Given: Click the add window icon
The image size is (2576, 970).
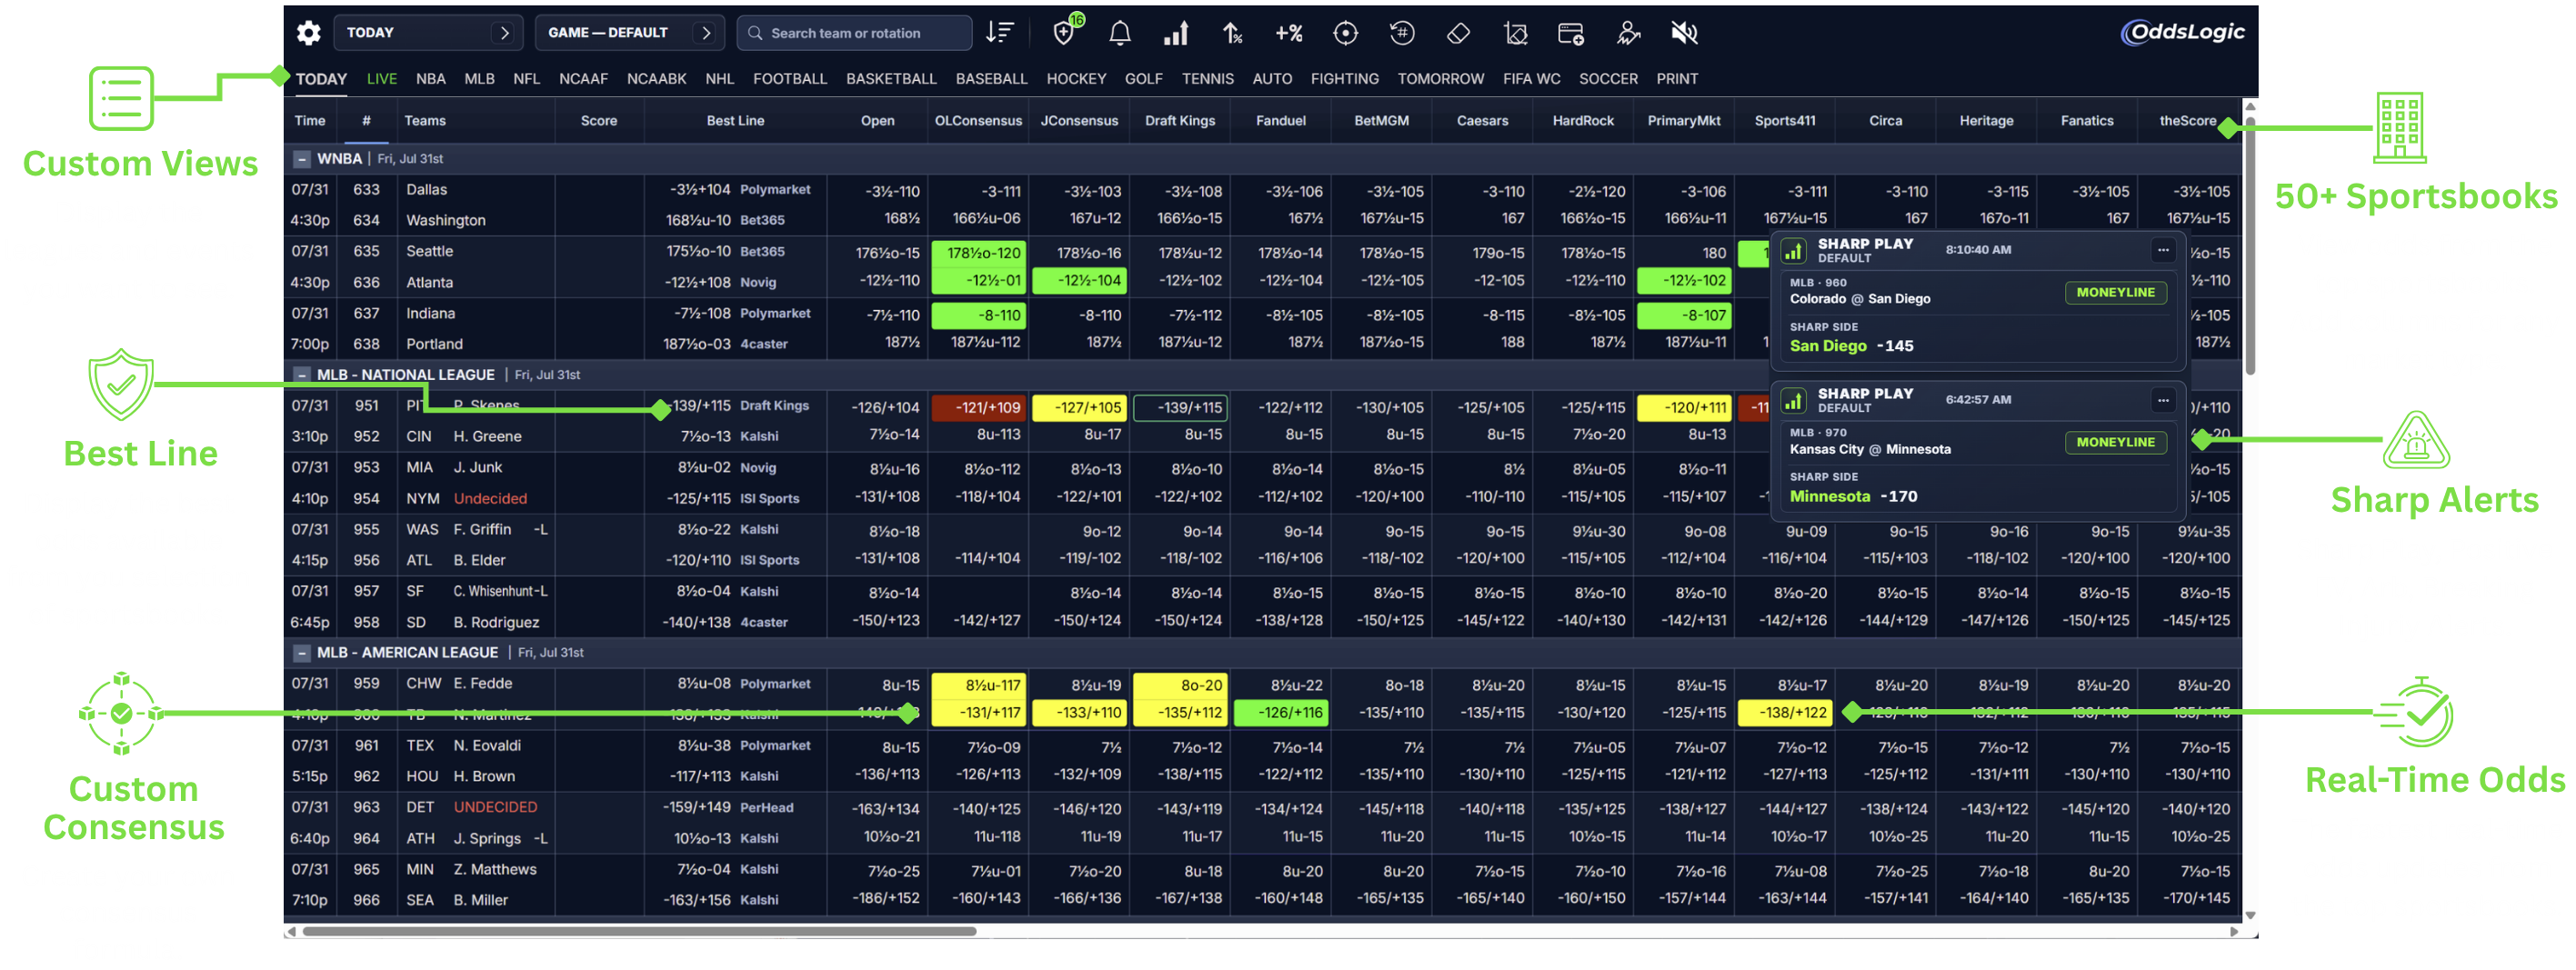Looking at the screenshot, I should [x=1571, y=33].
